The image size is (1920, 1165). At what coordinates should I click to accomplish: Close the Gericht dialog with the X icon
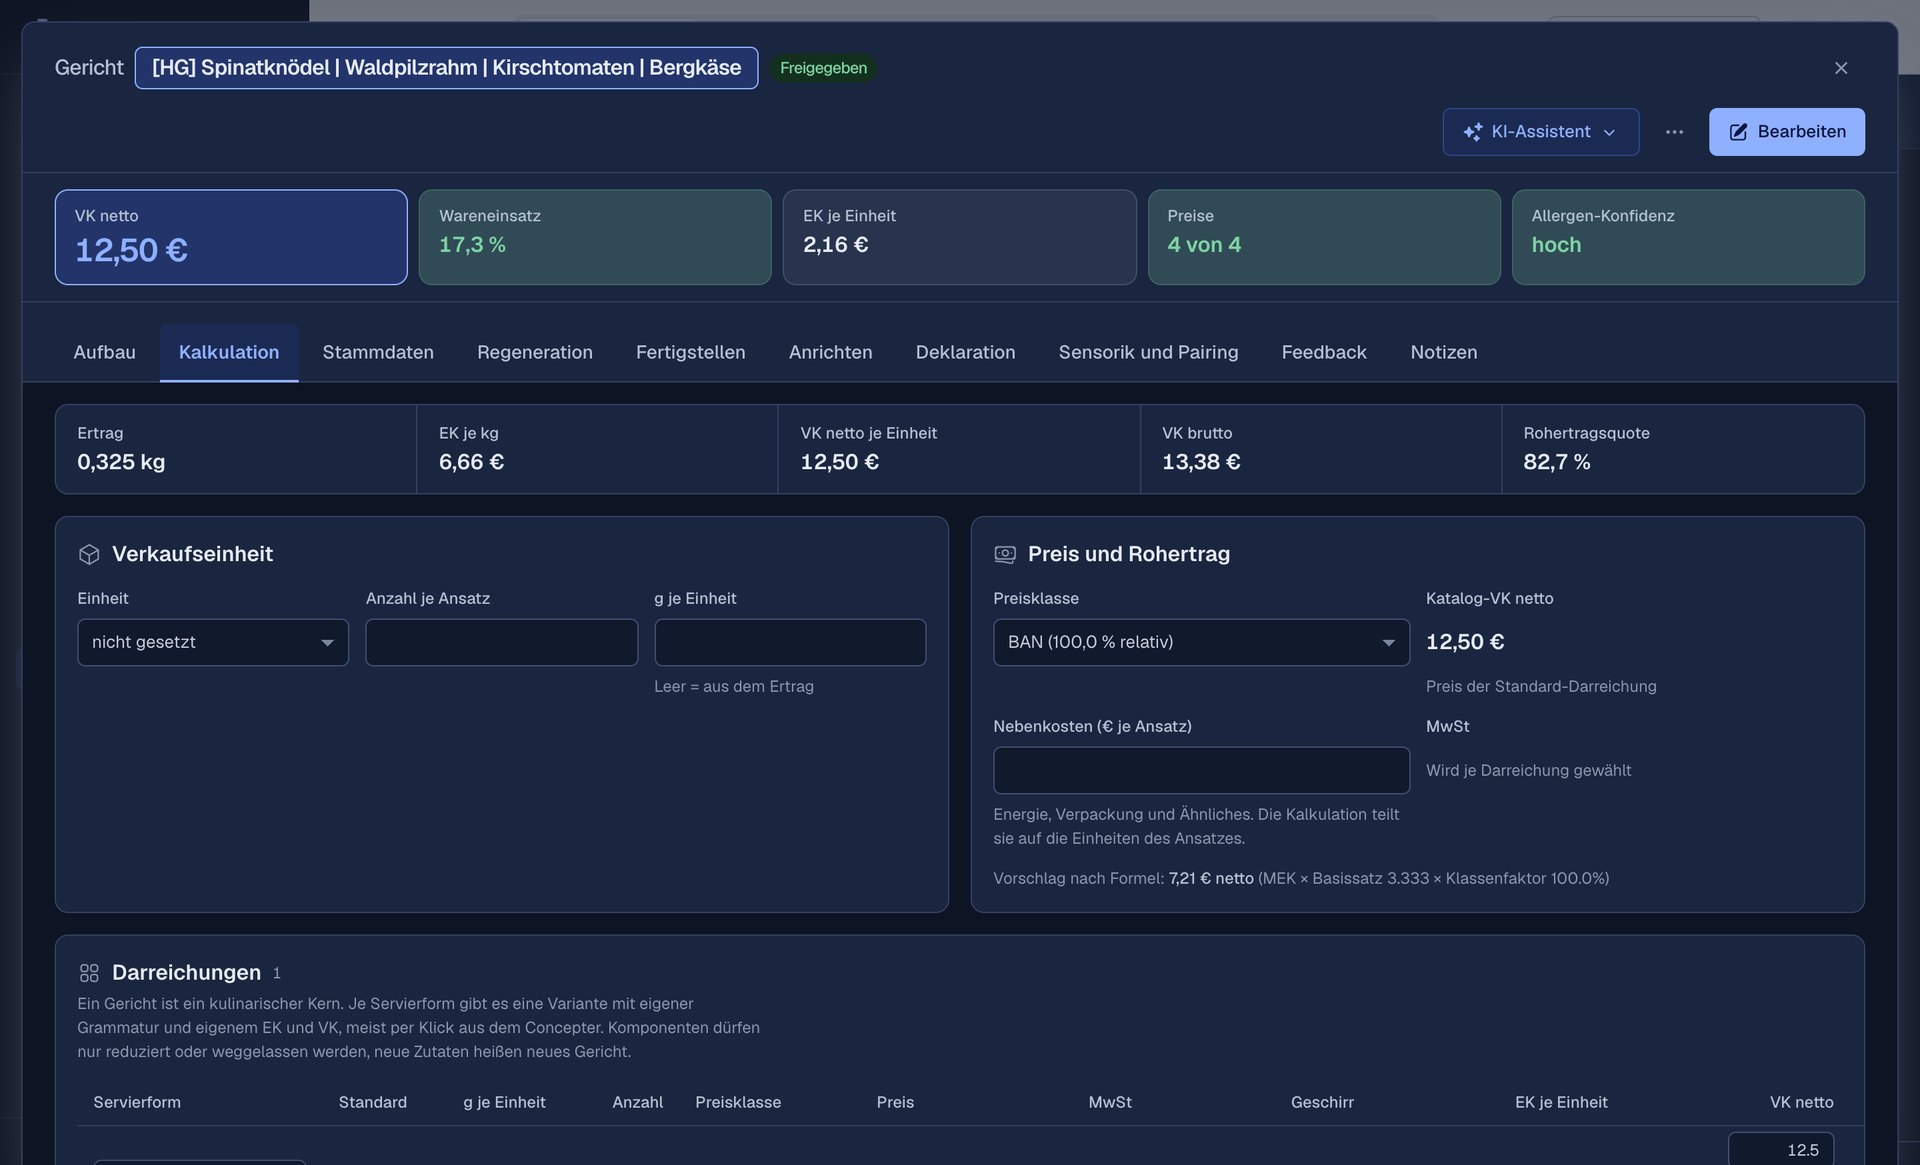[1841, 68]
